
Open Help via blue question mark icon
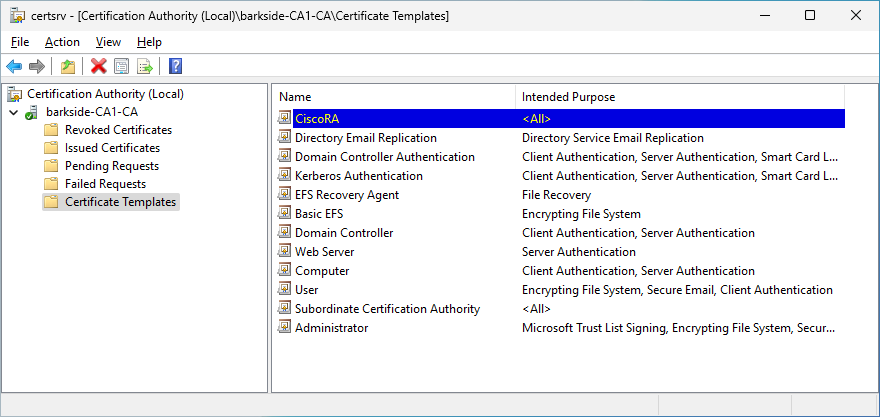pos(175,67)
